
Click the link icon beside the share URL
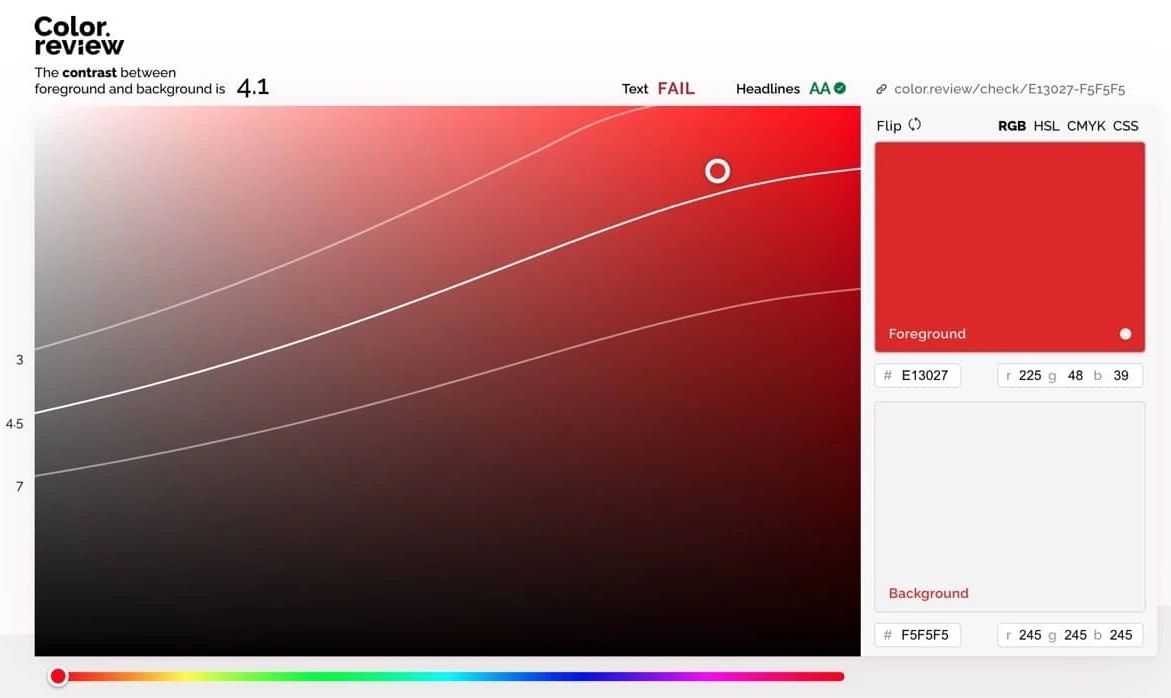point(881,89)
